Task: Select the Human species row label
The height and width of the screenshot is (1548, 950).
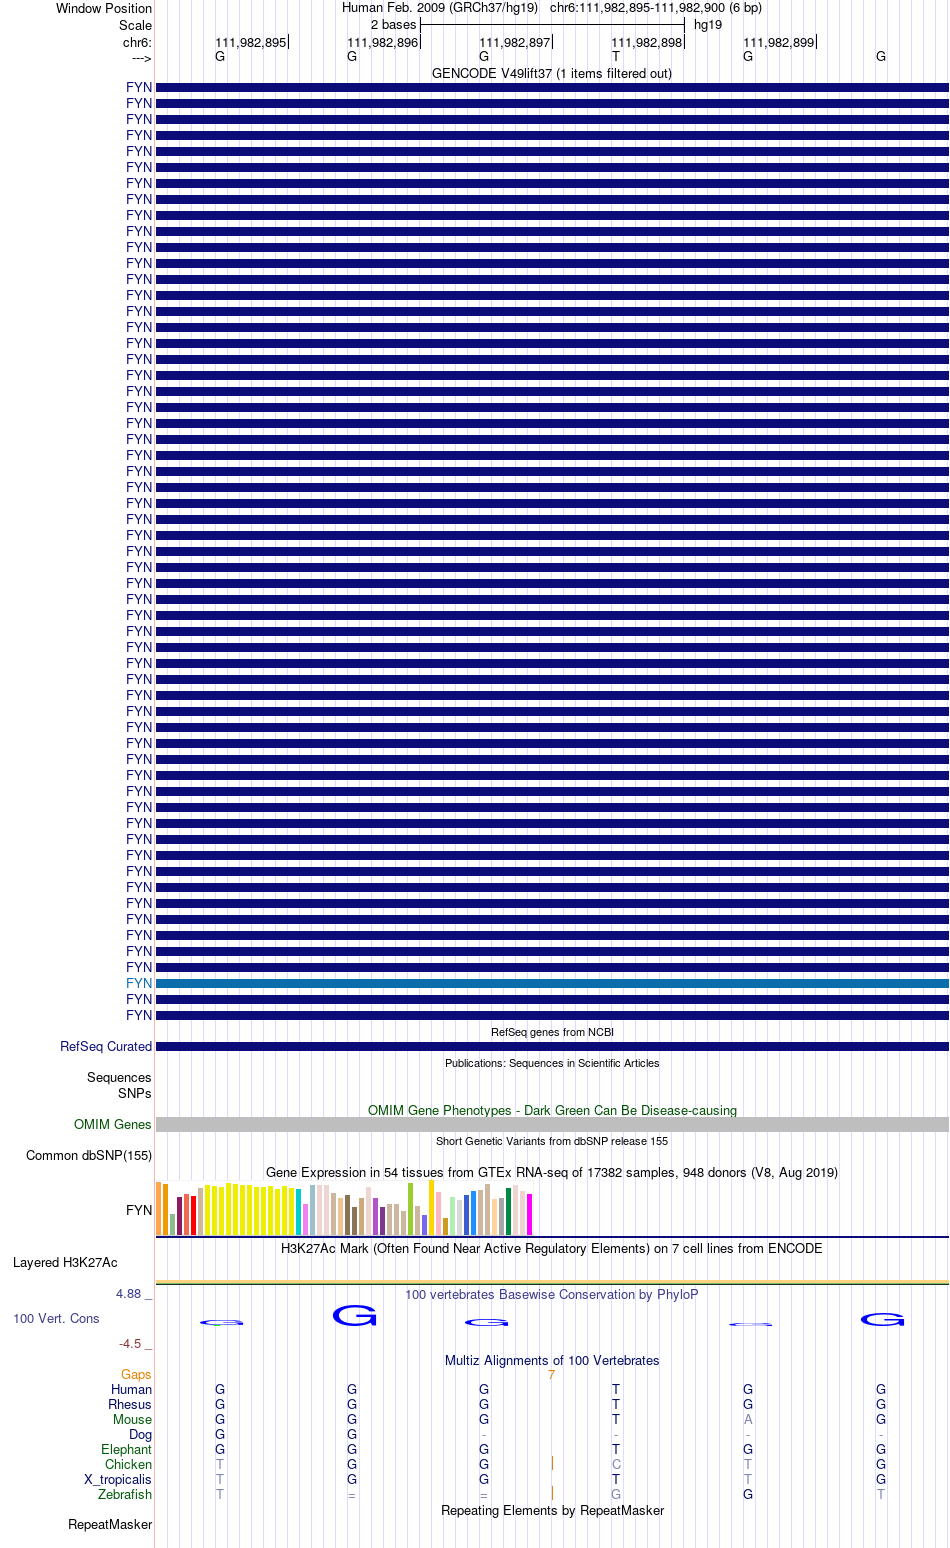Action: click(131, 1389)
